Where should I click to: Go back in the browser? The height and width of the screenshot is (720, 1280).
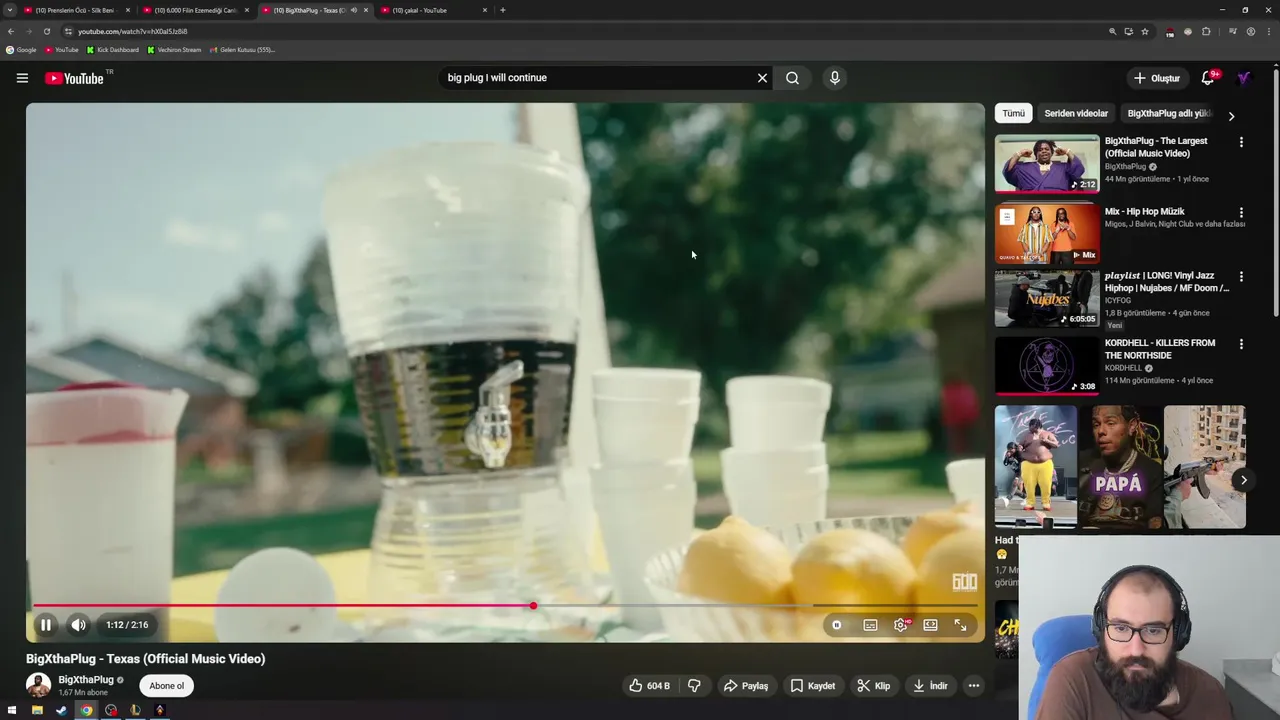11,31
